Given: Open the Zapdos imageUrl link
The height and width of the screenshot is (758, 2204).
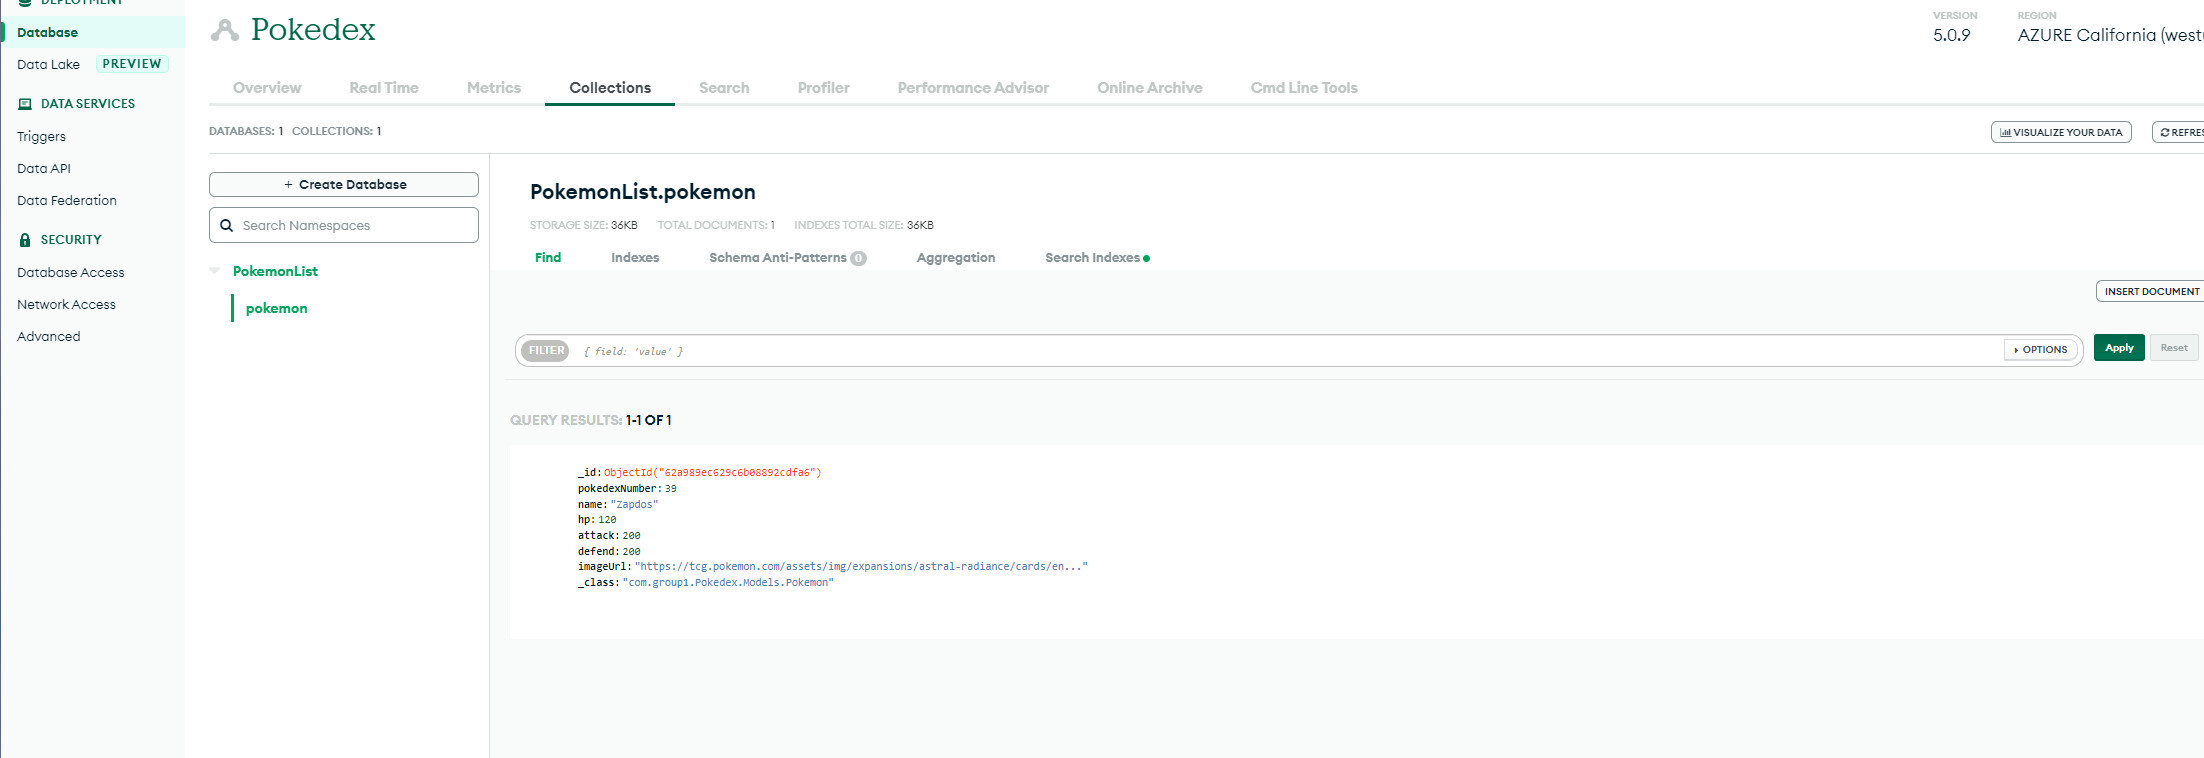Looking at the screenshot, I should point(860,567).
